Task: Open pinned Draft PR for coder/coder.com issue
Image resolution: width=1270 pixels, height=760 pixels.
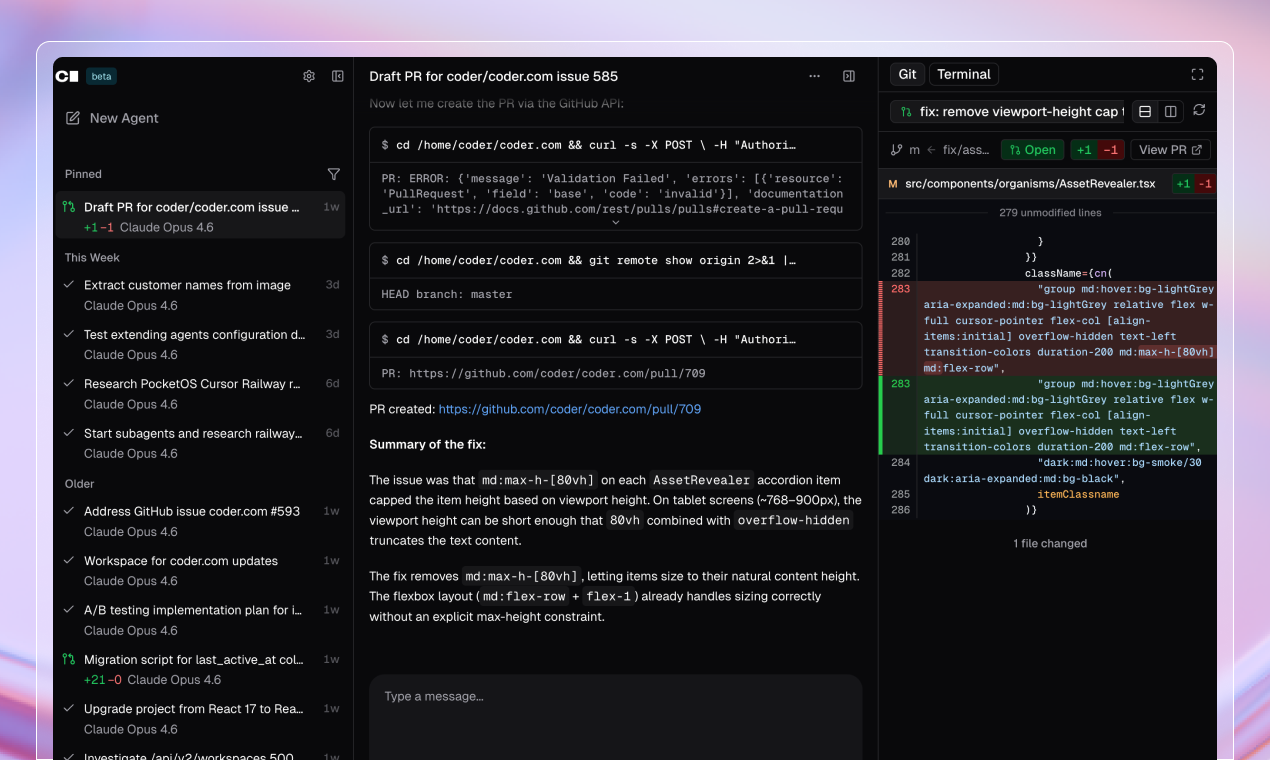Action: (x=200, y=216)
